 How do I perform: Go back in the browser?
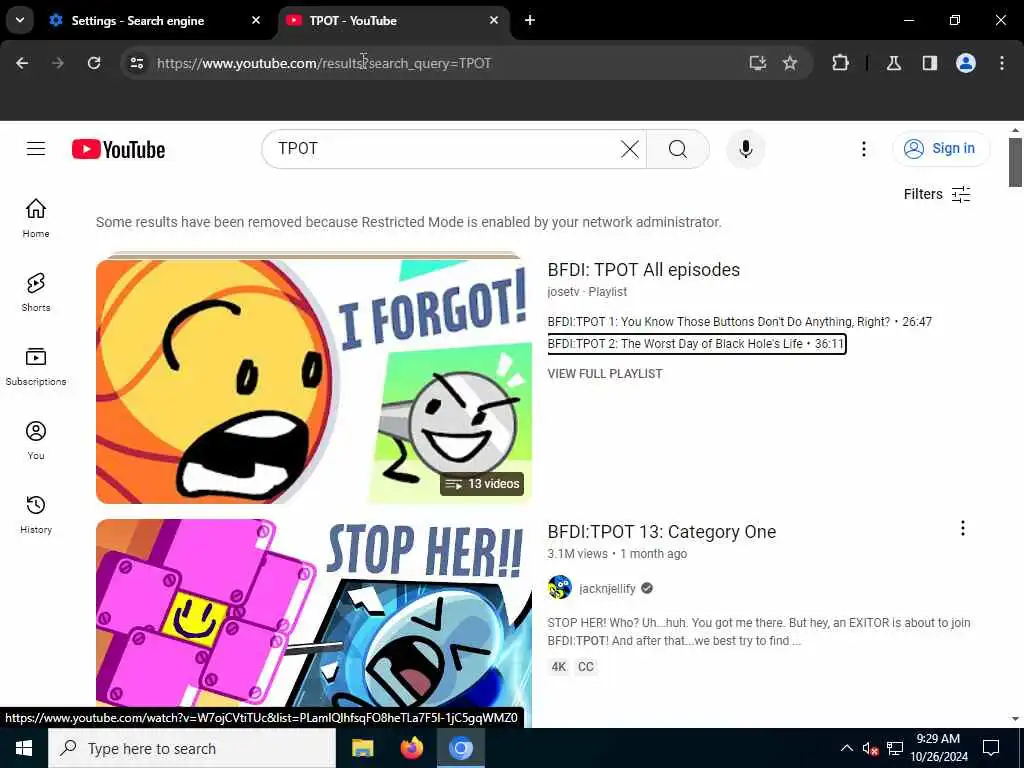[x=22, y=63]
